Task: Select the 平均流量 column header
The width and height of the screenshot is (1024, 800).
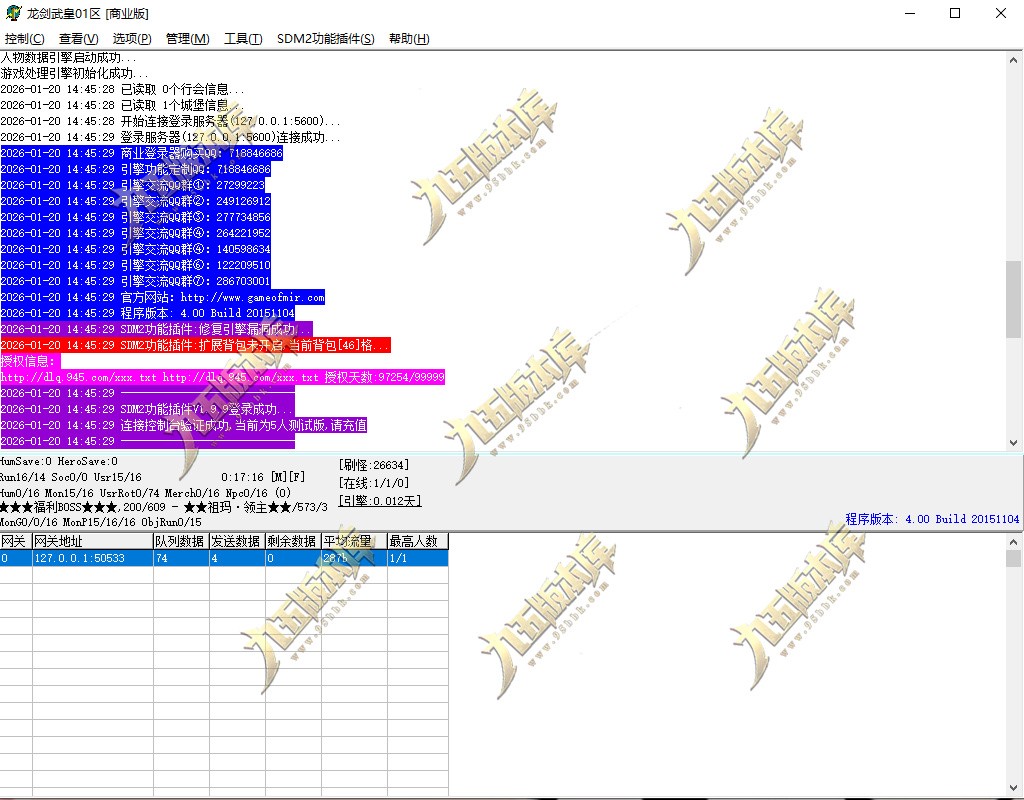Action: [x=354, y=541]
